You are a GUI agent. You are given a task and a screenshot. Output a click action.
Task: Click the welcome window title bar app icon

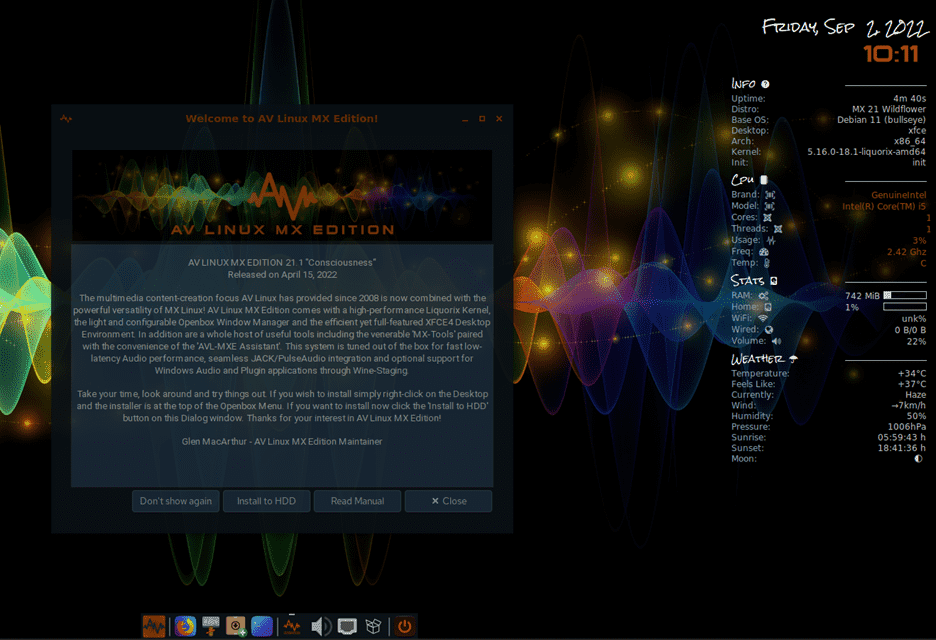tap(66, 119)
